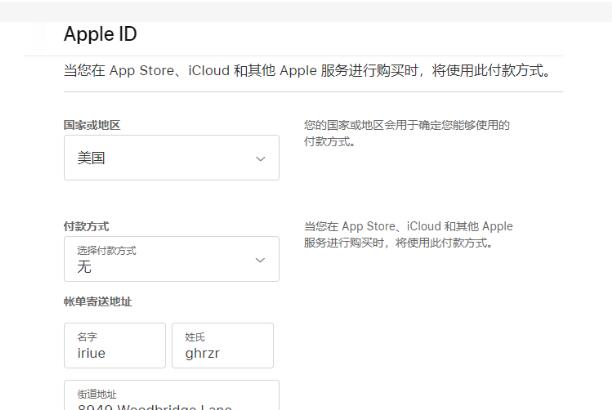Screen dimensions: 612x410
Task: Open the 选择付款方式 dropdown chevron
Action: (260, 260)
